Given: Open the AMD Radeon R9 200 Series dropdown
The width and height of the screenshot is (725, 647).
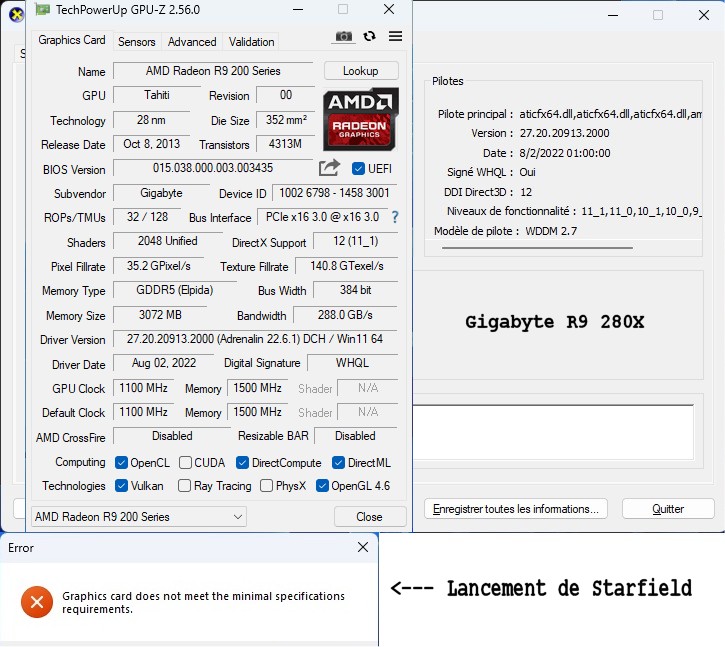Looking at the screenshot, I should (139, 517).
